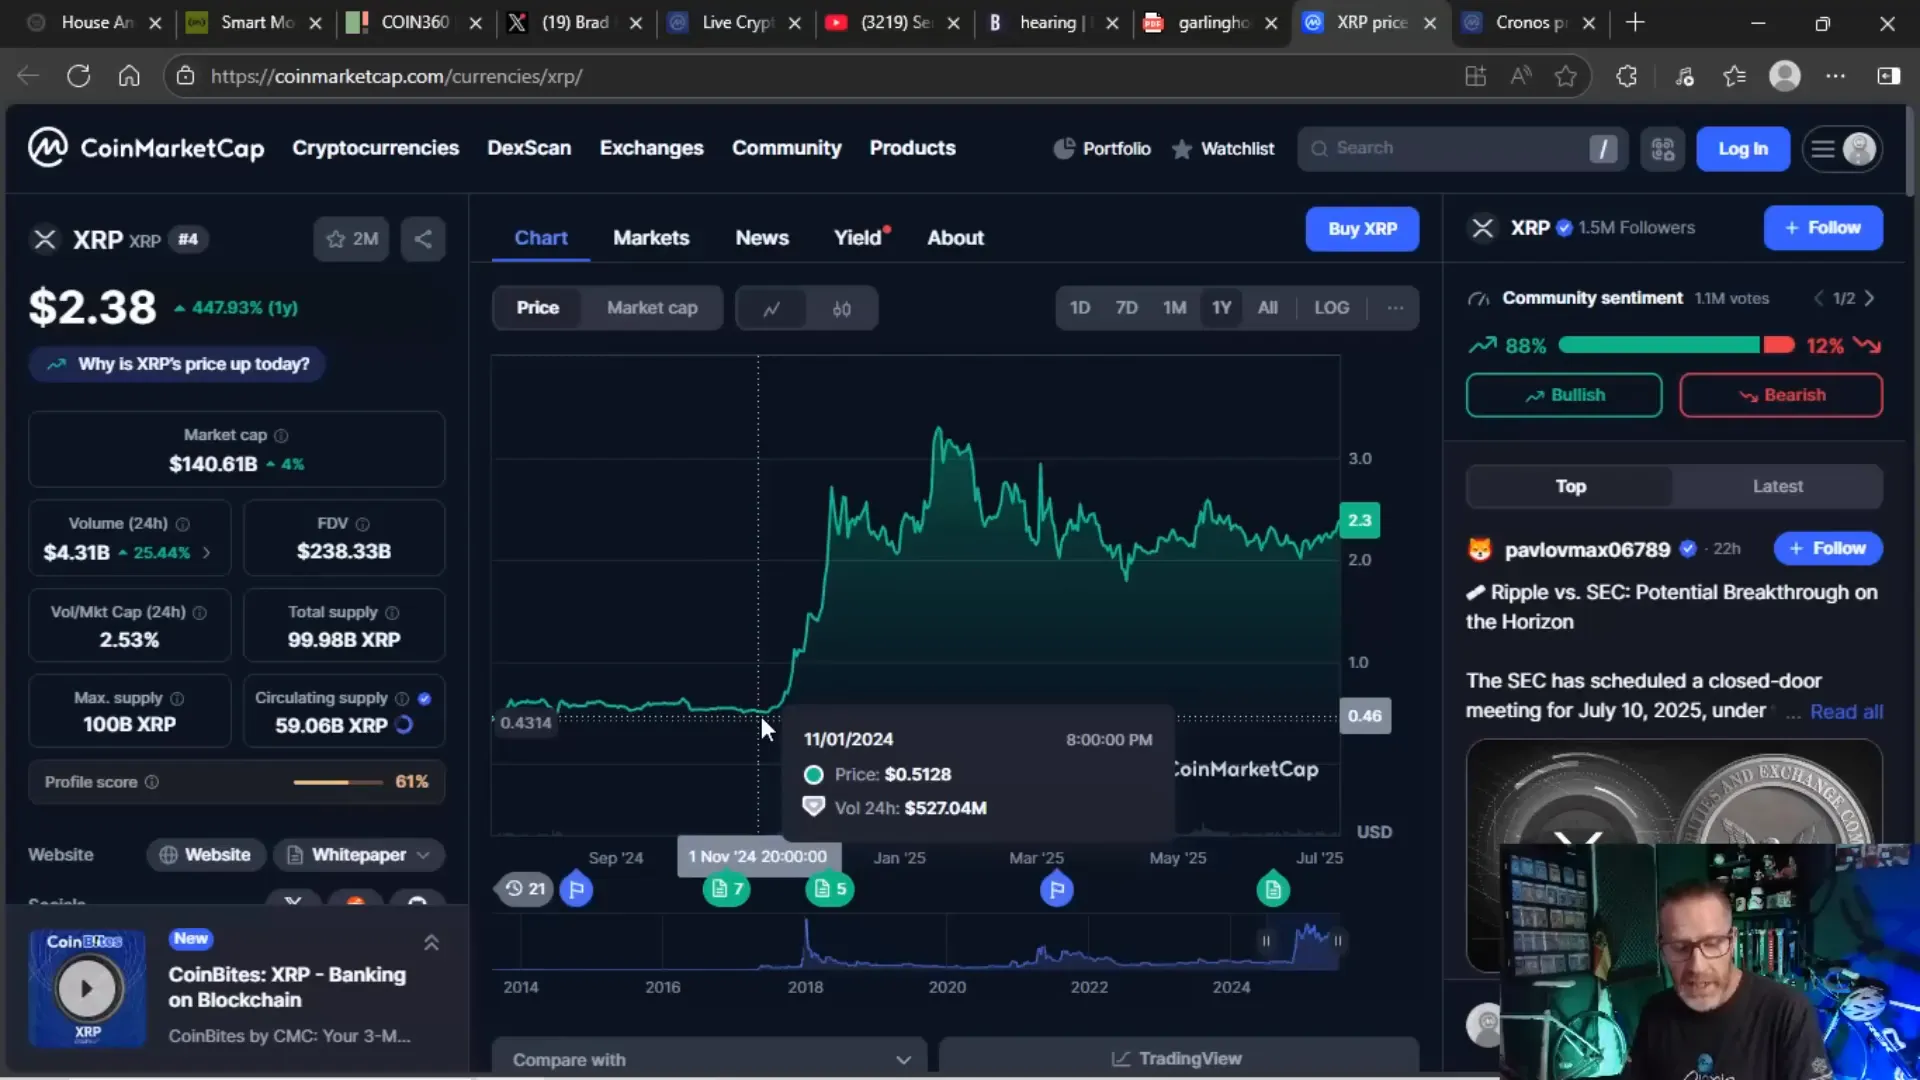Viewport: 1920px width, 1080px height.
Task: Click the chart events history icon 21
Action: point(524,889)
